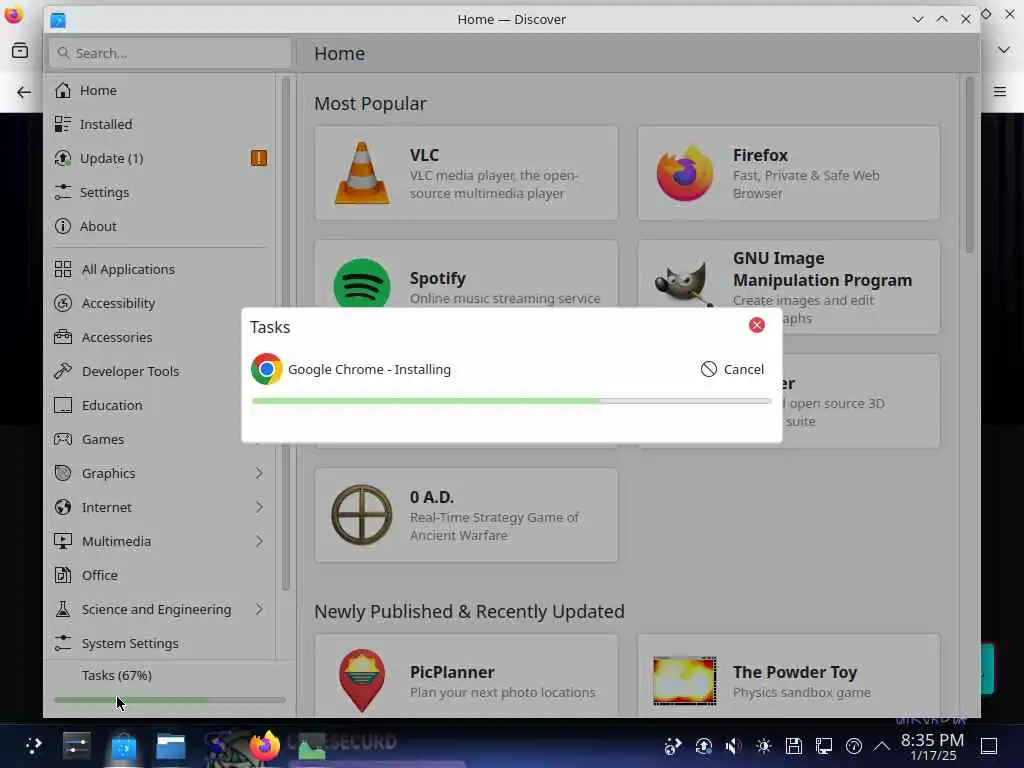Open the PicPlanner app card
This screenshot has height=768, width=1024.
(466, 676)
